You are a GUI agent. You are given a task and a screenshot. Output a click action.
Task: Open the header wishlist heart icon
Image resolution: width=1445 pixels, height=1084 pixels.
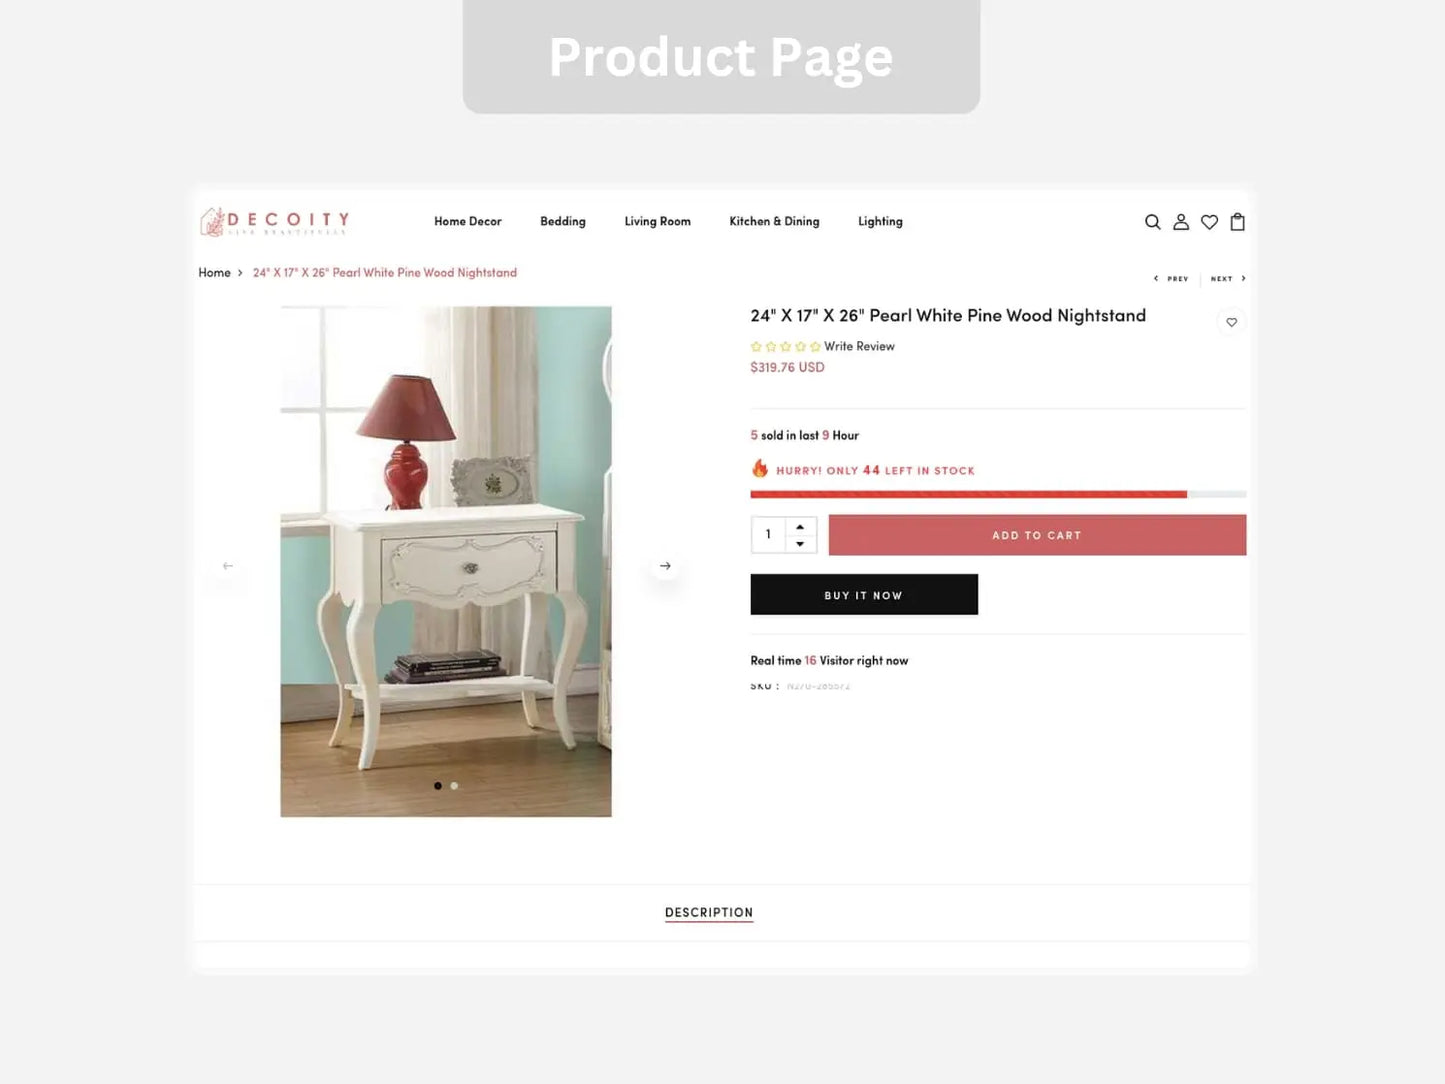(x=1209, y=222)
